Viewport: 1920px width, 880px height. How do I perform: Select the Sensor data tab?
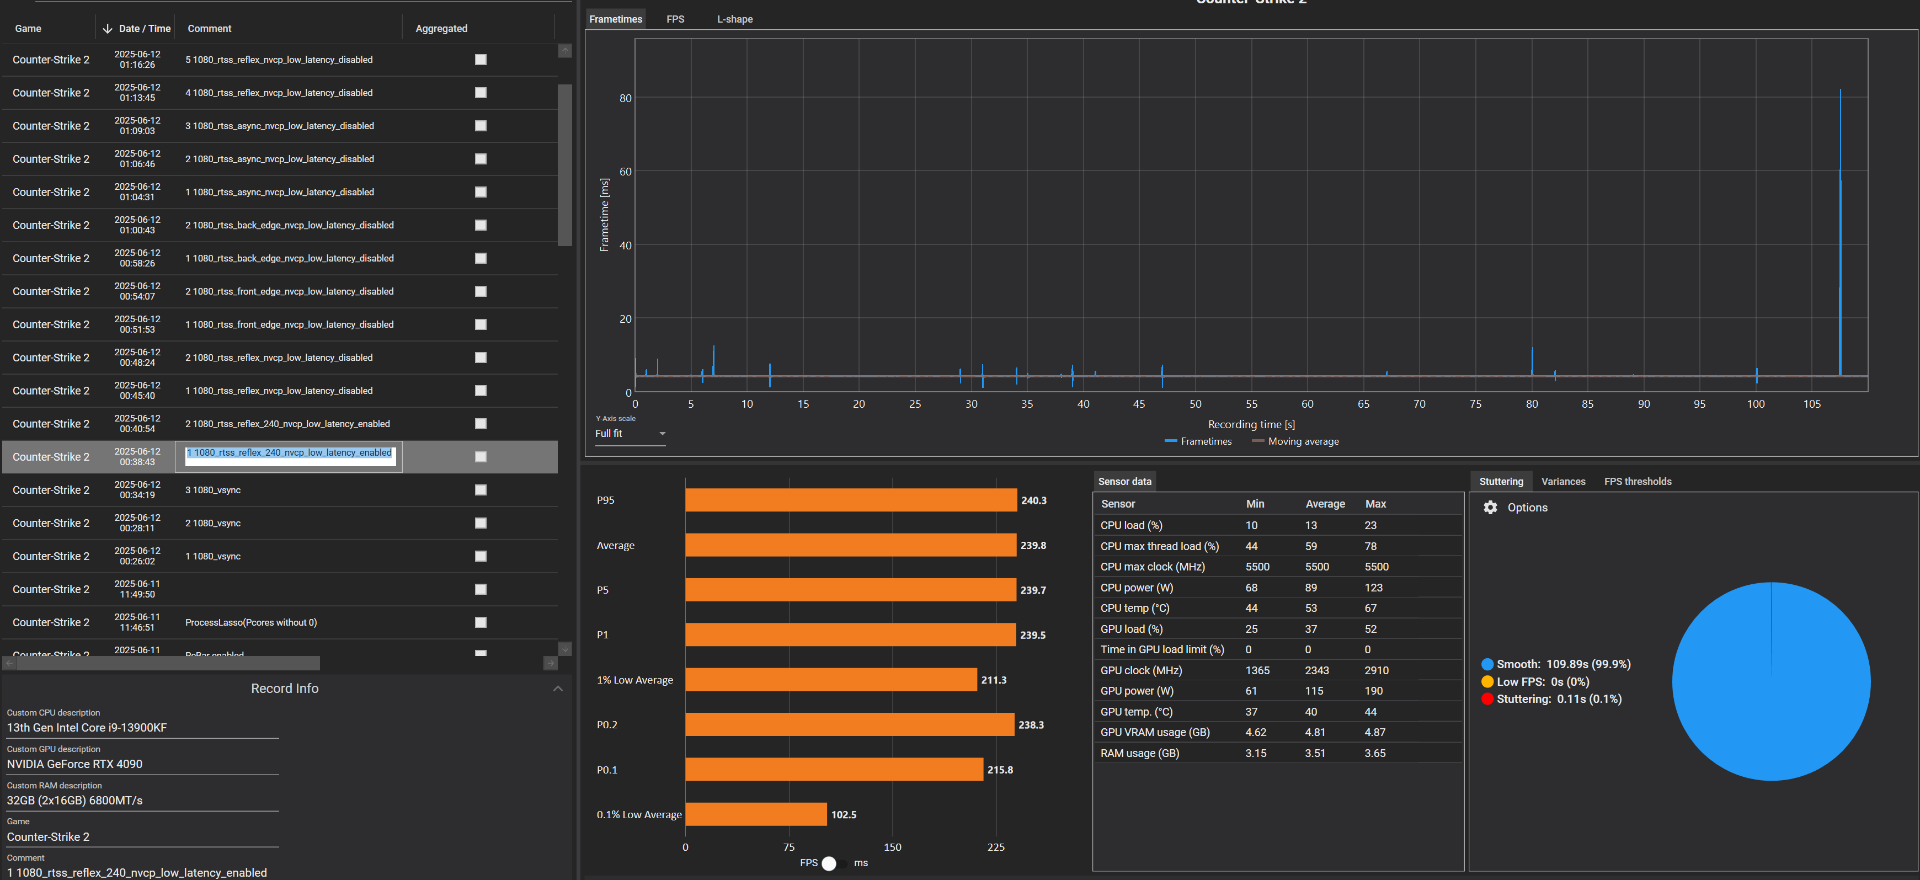tap(1125, 482)
